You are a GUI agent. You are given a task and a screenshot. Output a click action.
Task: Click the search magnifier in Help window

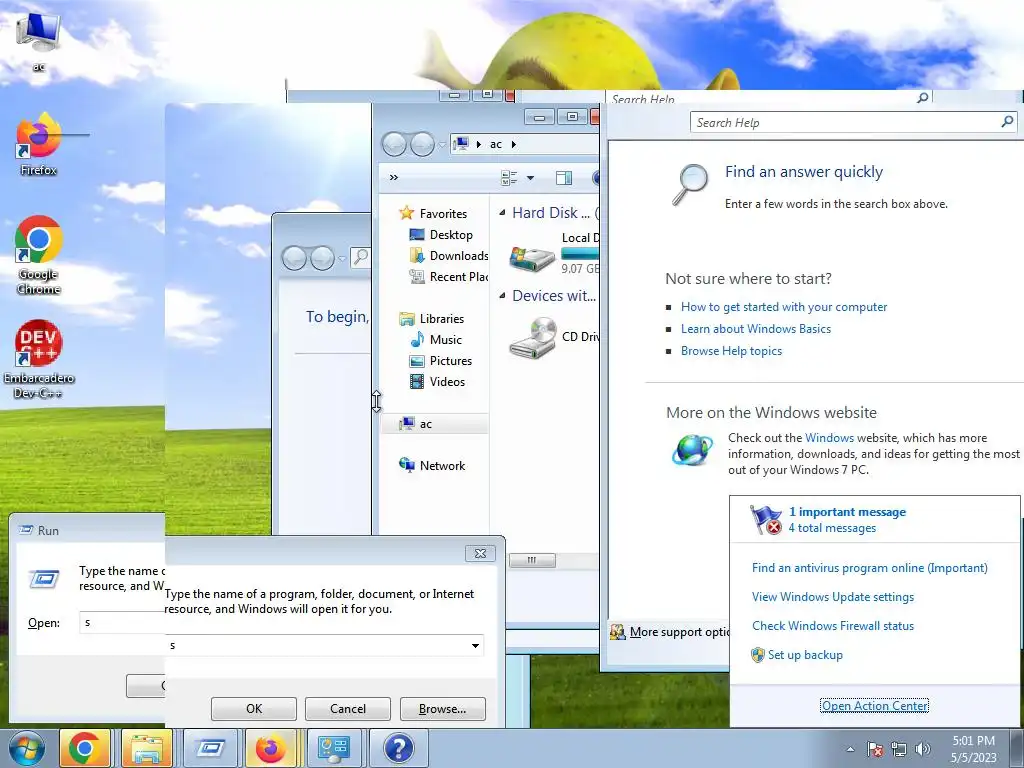point(1007,121)
